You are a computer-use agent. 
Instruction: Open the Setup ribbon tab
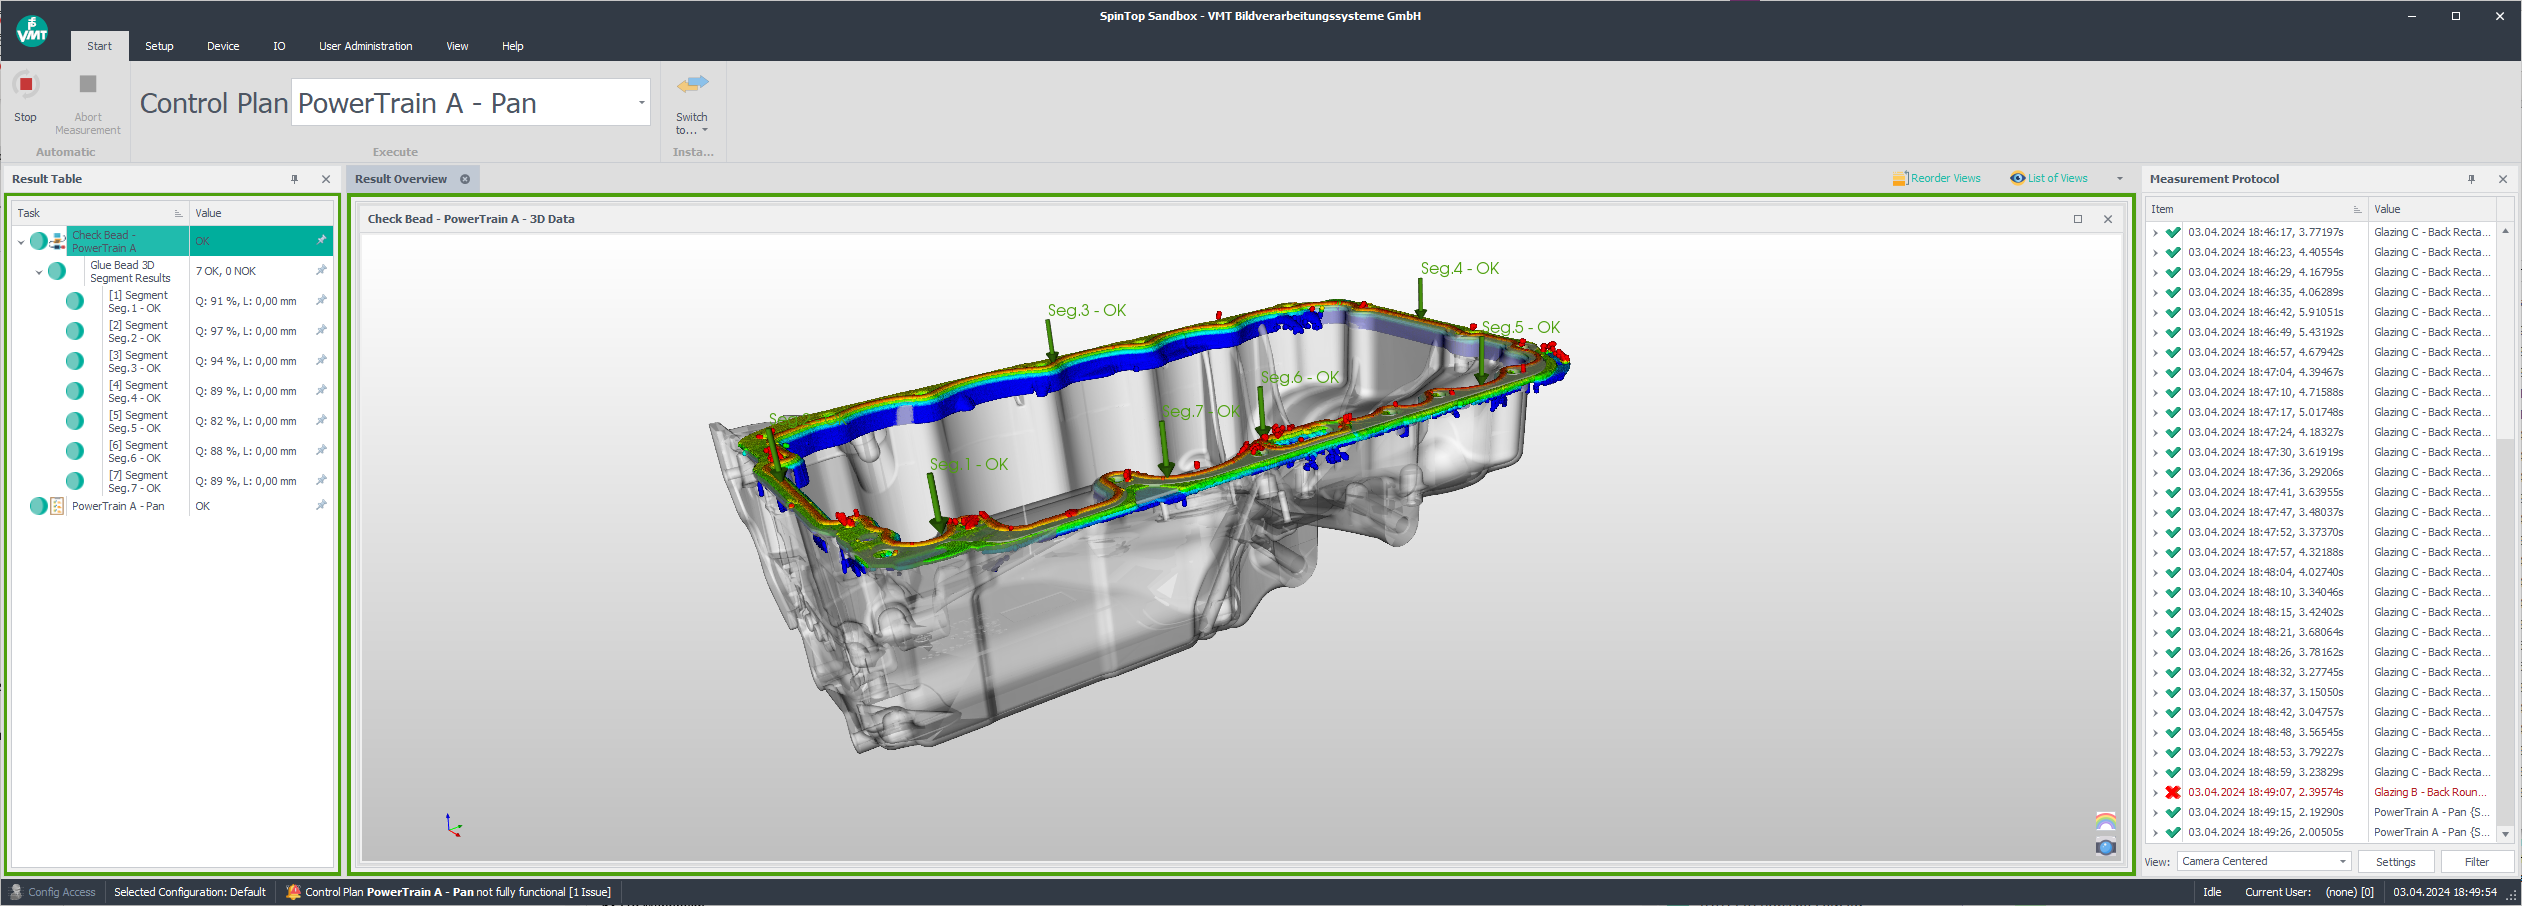(159, 46)
